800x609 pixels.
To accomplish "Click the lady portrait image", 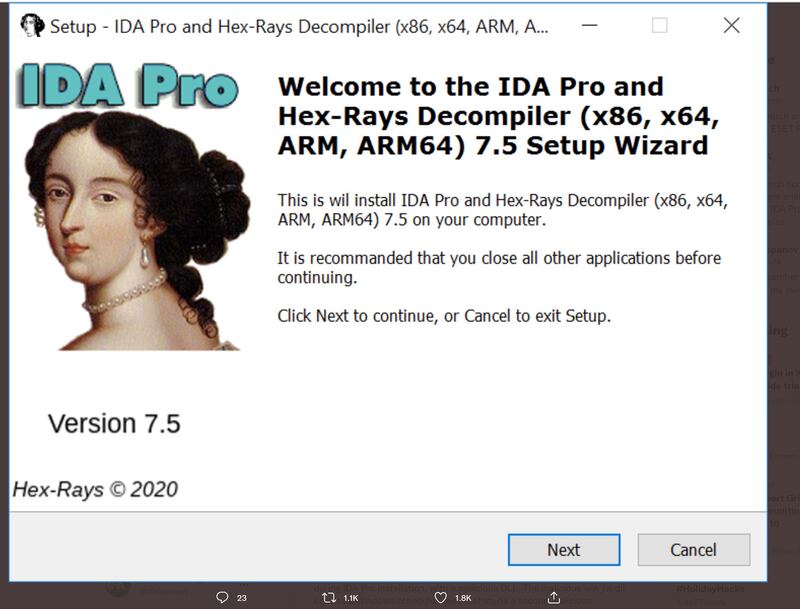I will [x=137, y=231].
